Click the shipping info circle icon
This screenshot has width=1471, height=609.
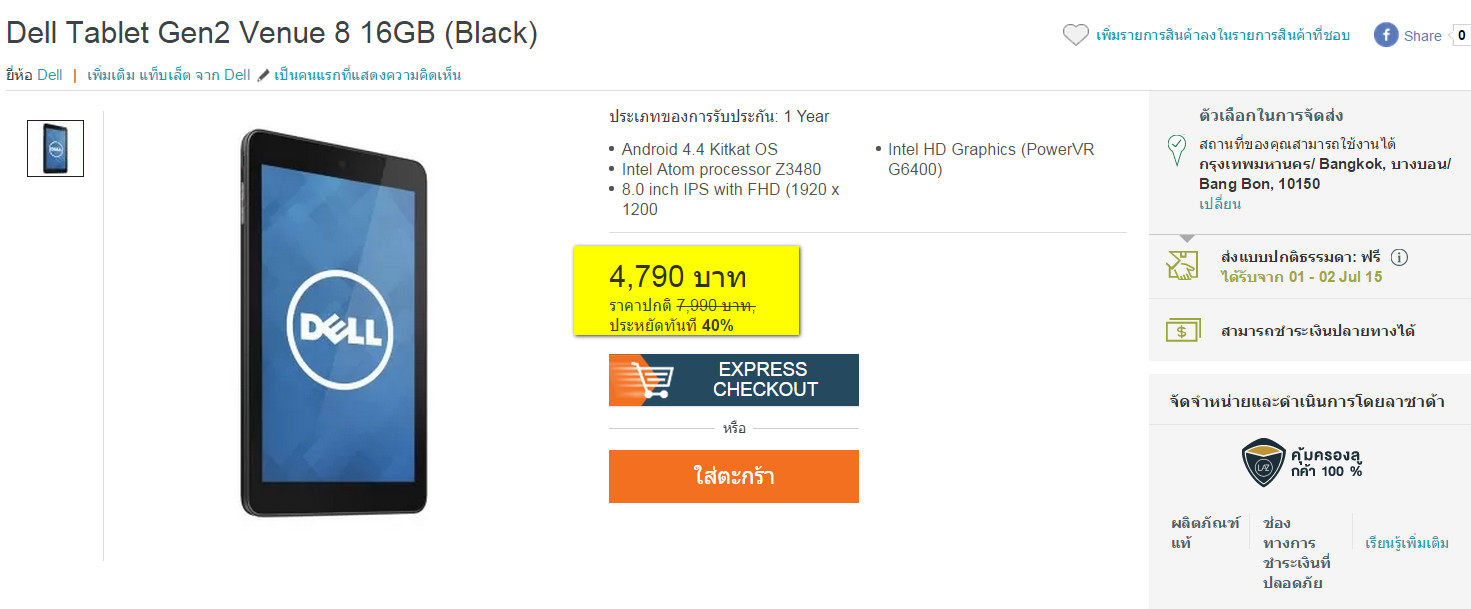tap(1399, 257)
